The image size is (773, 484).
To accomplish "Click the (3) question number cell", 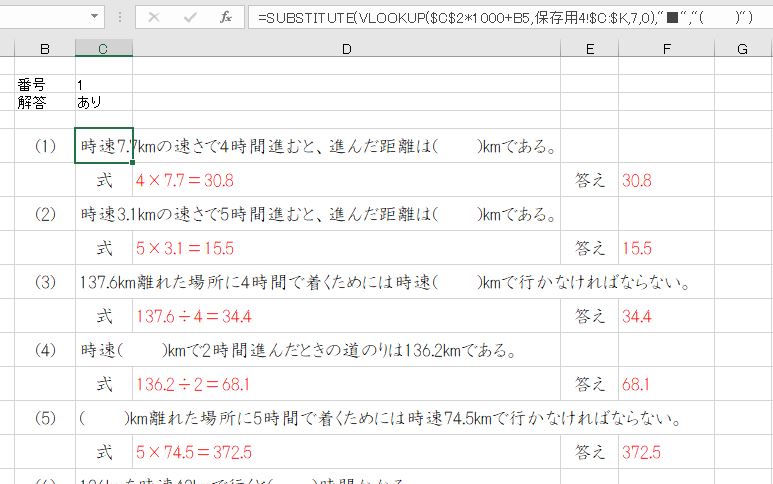I will tap(45, 282).
